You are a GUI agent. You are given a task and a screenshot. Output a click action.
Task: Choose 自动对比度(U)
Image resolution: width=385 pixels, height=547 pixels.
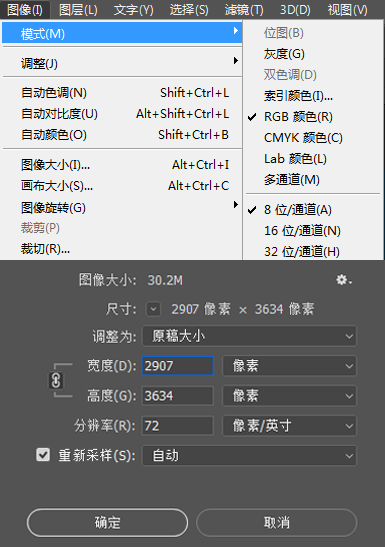(122, 114)
